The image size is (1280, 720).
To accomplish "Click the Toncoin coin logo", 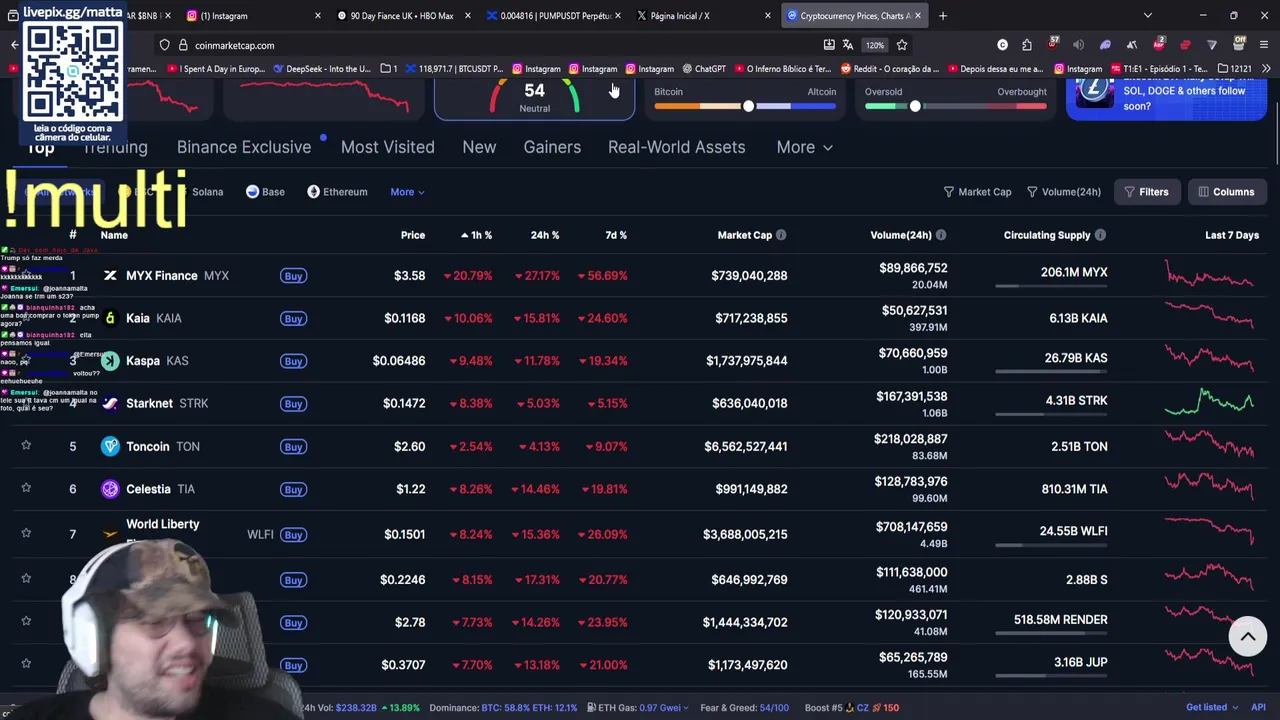I will click(x=110, y=446).
